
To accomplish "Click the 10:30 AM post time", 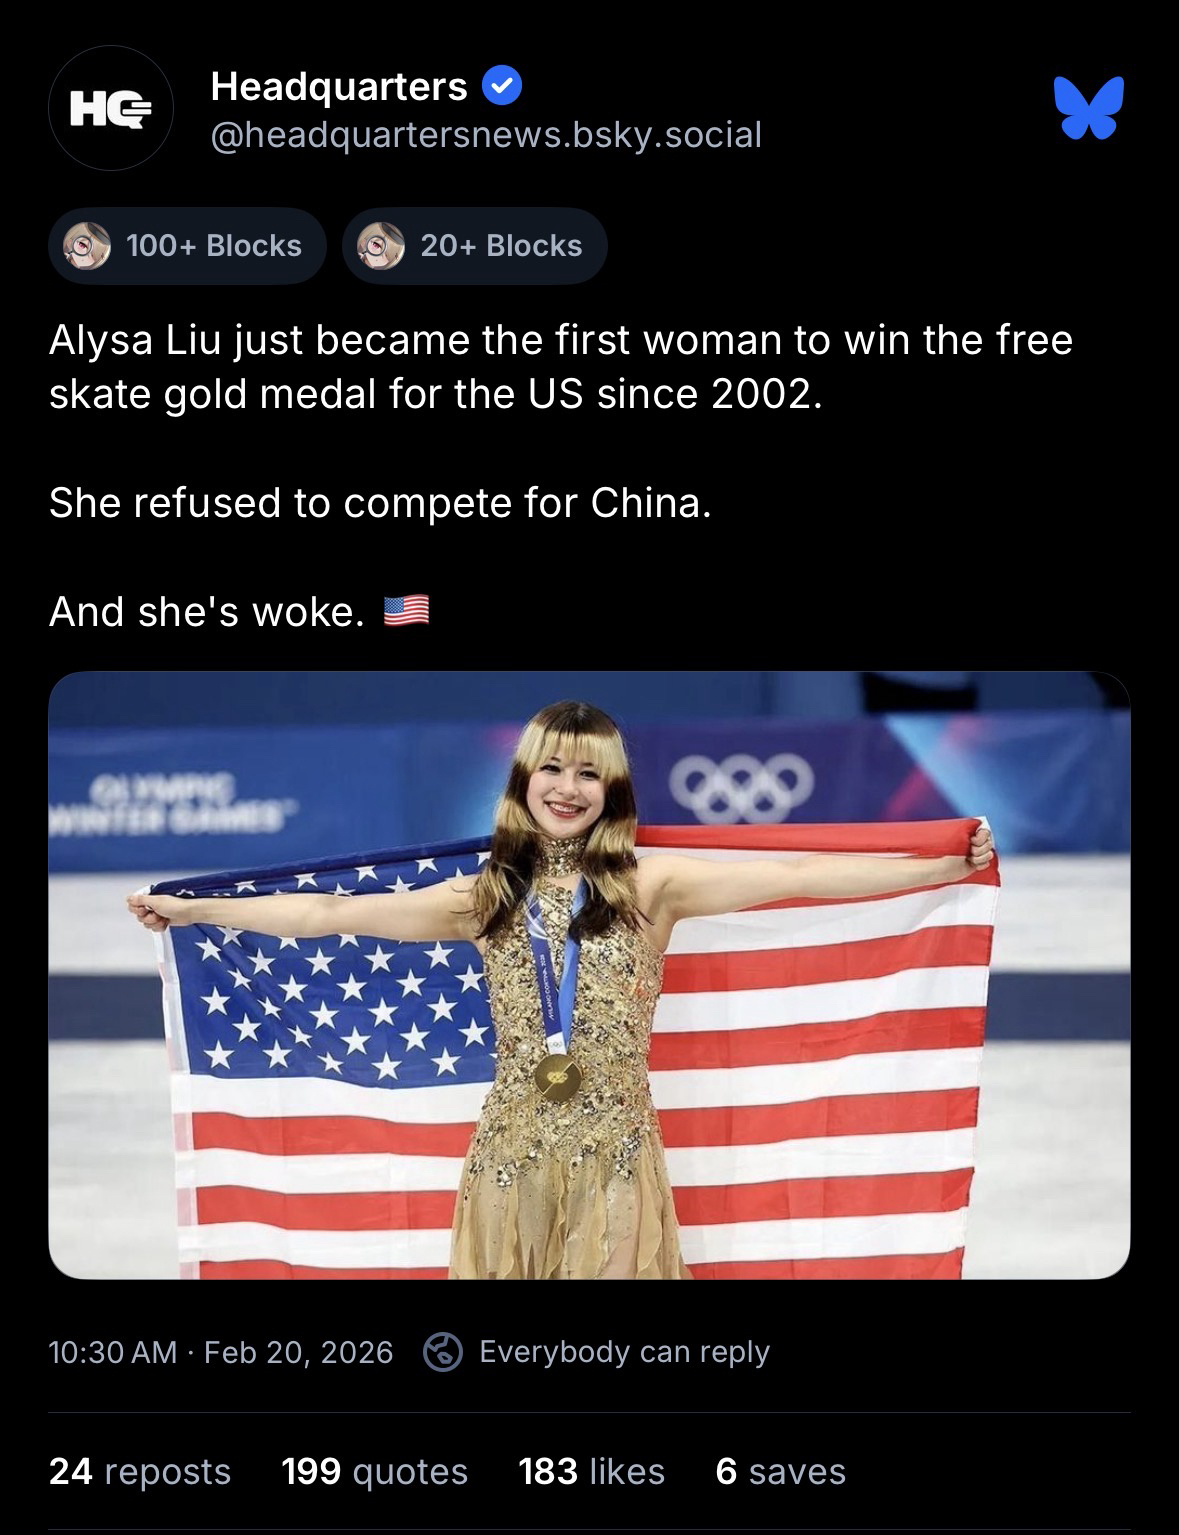I will (x=113, y=1352).
